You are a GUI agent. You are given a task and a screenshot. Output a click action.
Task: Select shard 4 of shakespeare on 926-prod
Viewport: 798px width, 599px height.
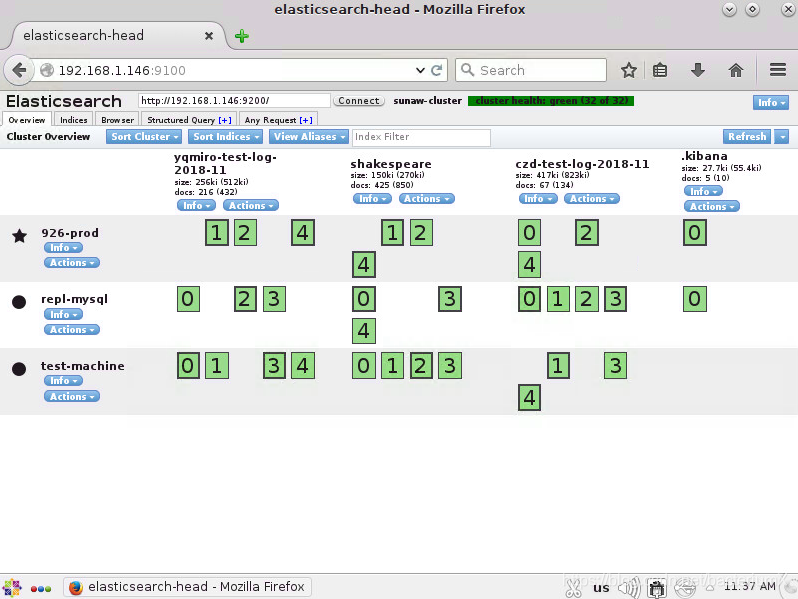tap(364, 265)
